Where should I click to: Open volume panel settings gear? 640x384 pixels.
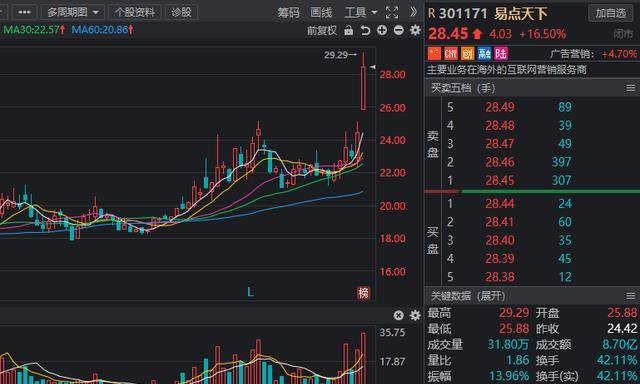tap(415, 315)
